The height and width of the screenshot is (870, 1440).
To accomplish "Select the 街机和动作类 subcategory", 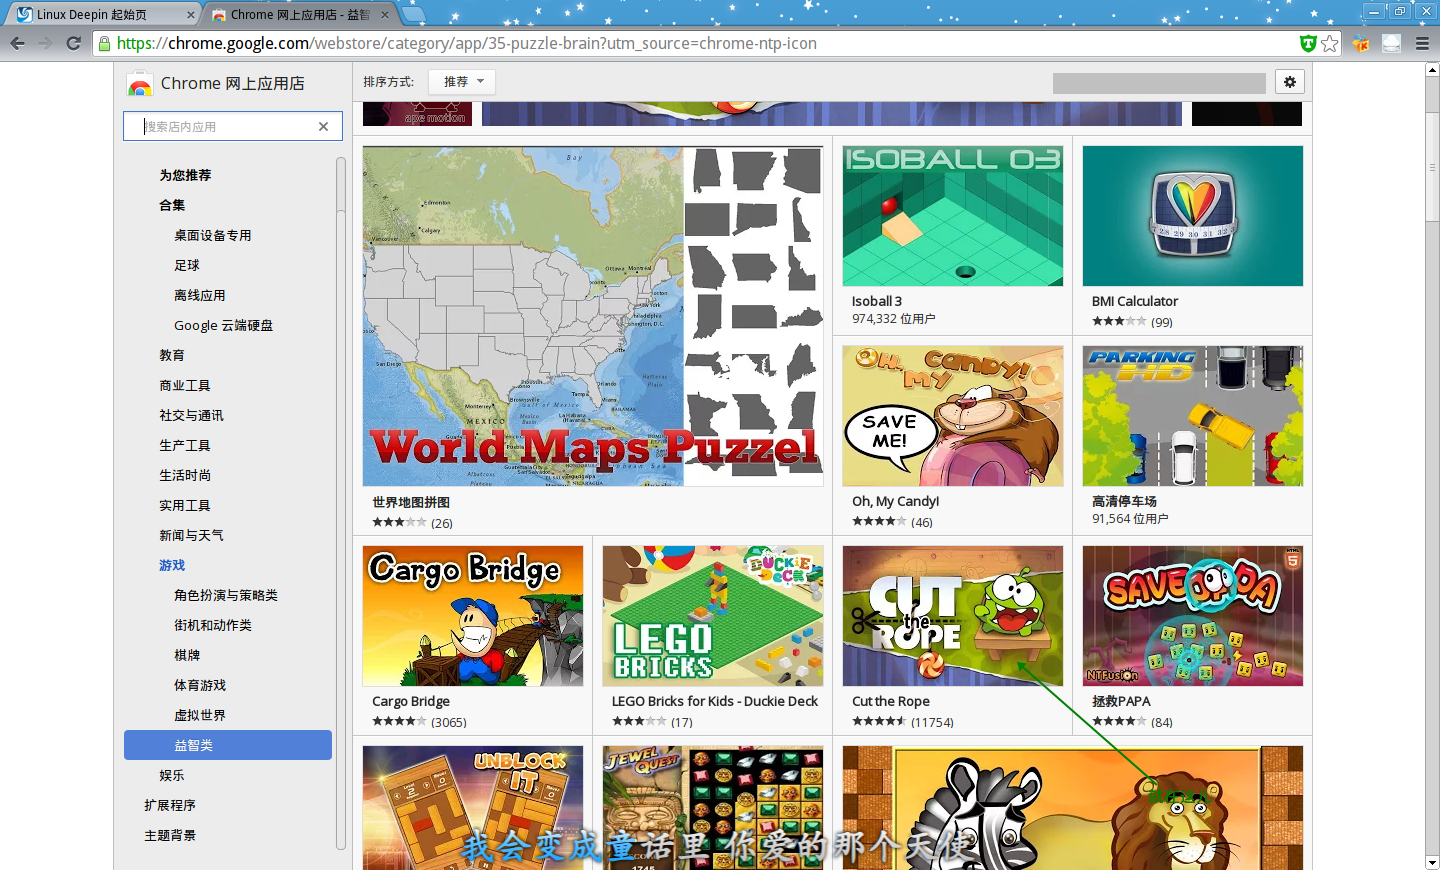I will tap(213, 625).
